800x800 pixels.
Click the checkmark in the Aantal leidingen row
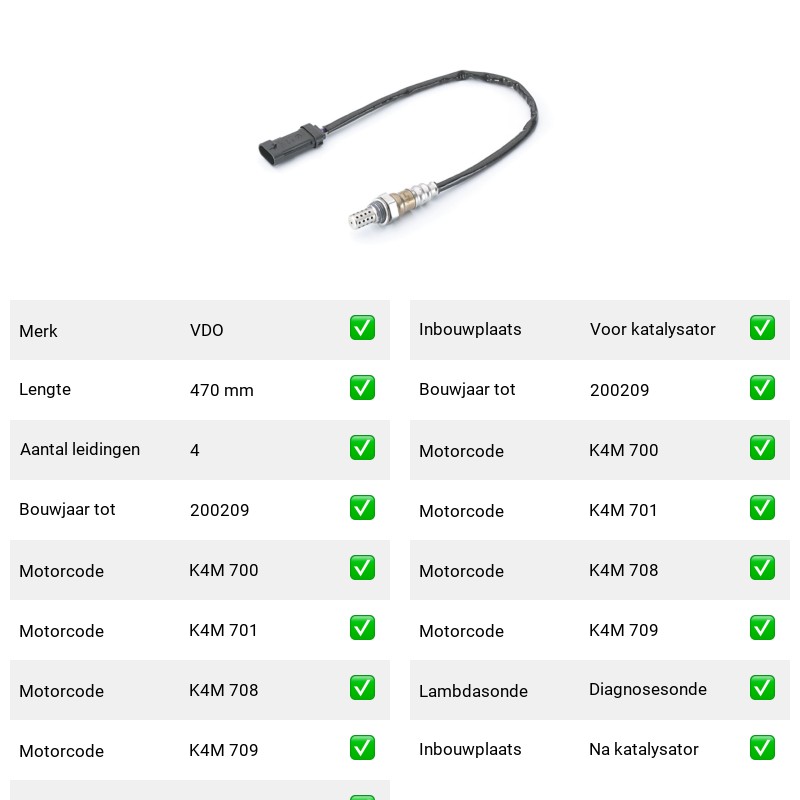coord(362,447)
